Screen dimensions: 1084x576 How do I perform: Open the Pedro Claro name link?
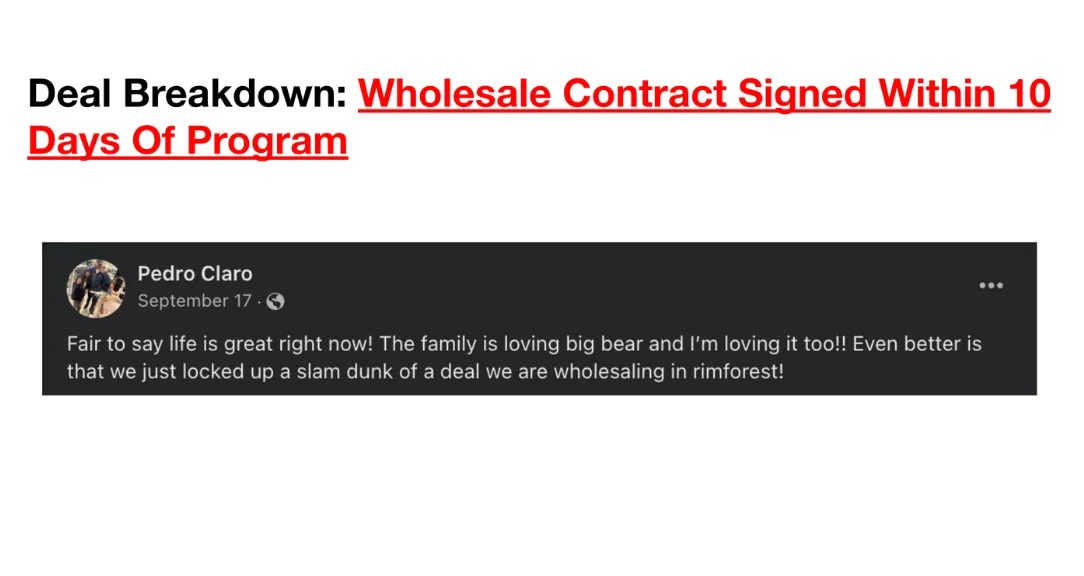coord(195,274)
